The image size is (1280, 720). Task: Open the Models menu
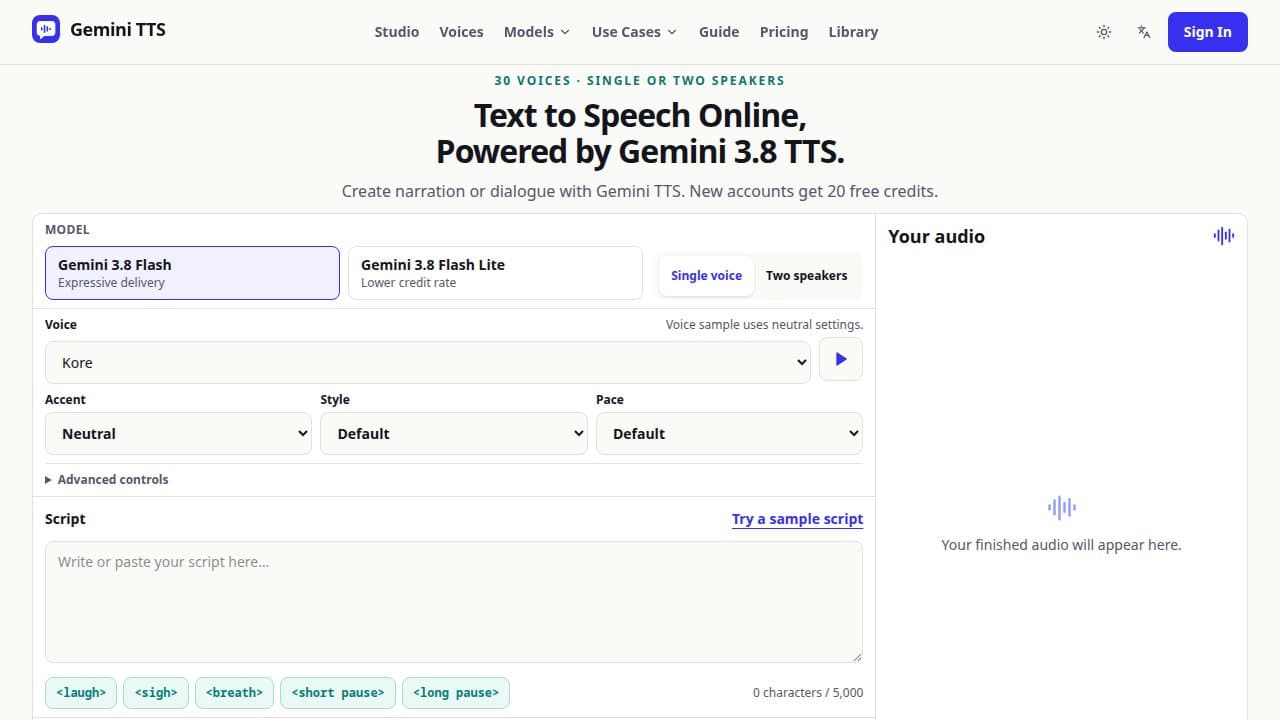pyautogui.click(x=537, y=32)
